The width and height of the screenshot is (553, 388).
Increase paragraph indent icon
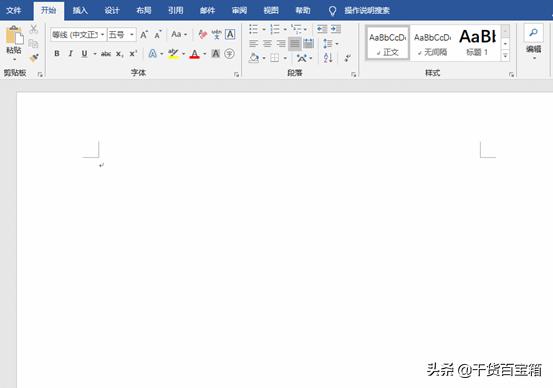tap(335, 29)
